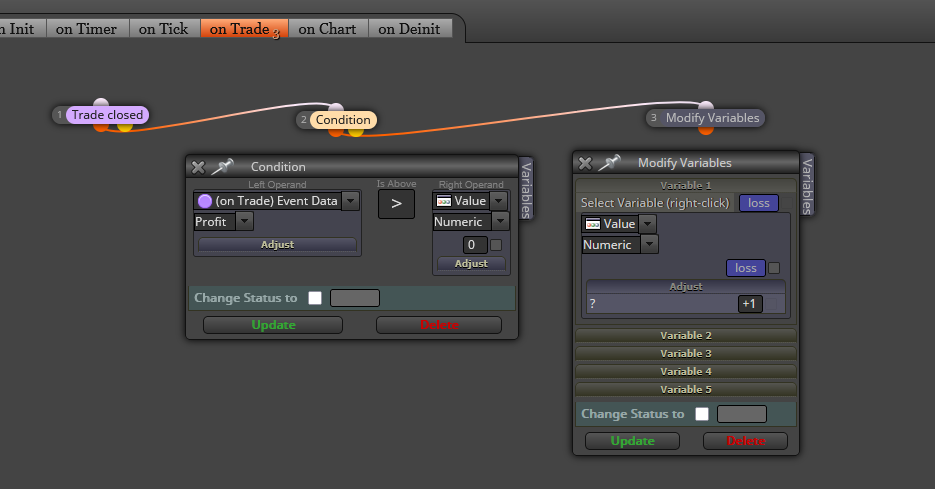Open Variables side tab on Modify Variables panel
This screenshot has height=489, width=935.
(807, 185)
